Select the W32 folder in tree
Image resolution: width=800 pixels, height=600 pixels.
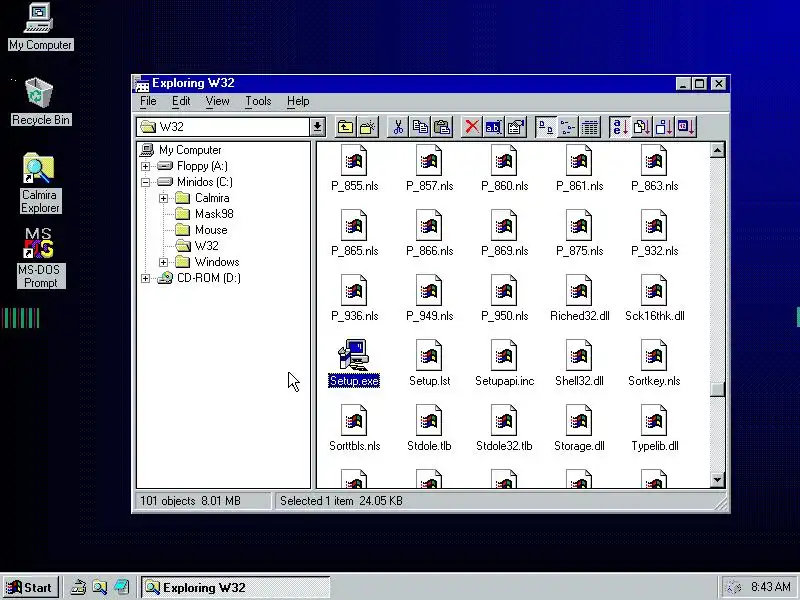coord(197,246)
